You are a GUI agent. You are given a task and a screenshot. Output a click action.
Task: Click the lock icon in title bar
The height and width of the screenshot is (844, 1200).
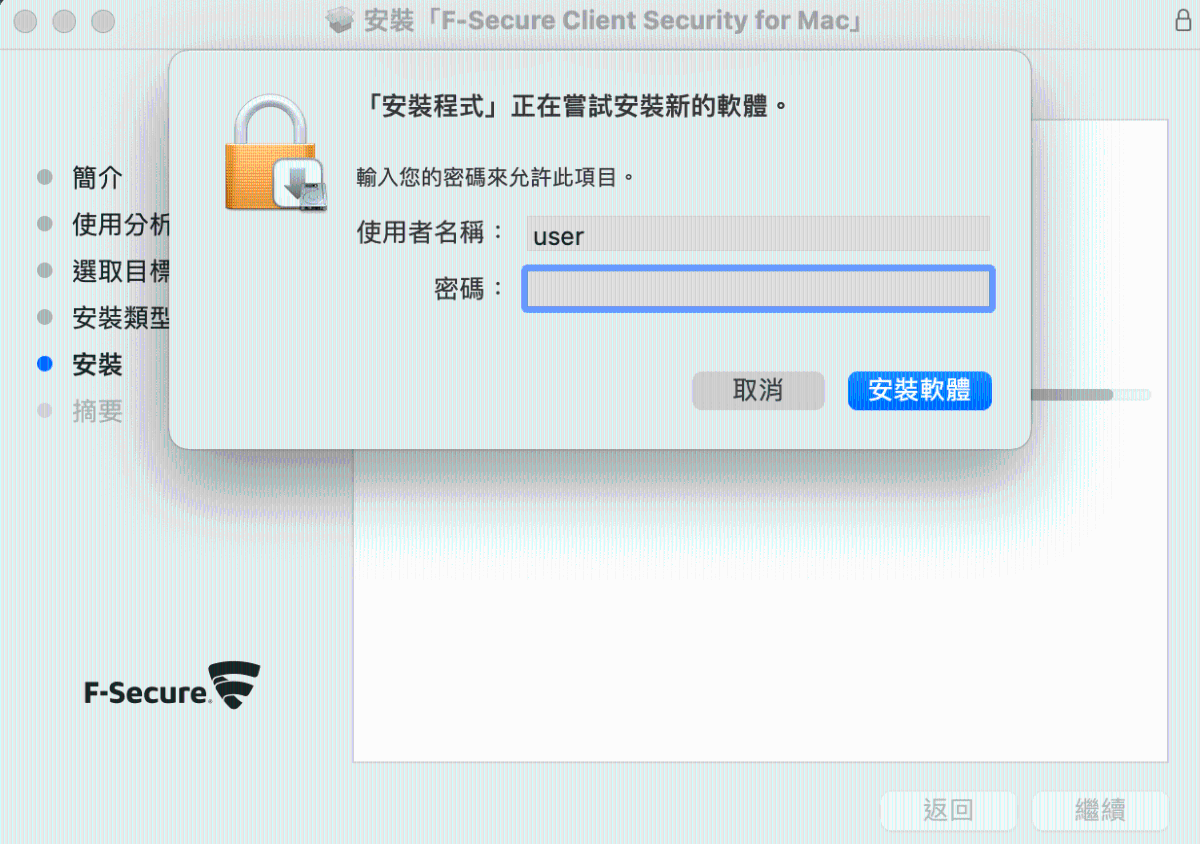point(1183,21)
